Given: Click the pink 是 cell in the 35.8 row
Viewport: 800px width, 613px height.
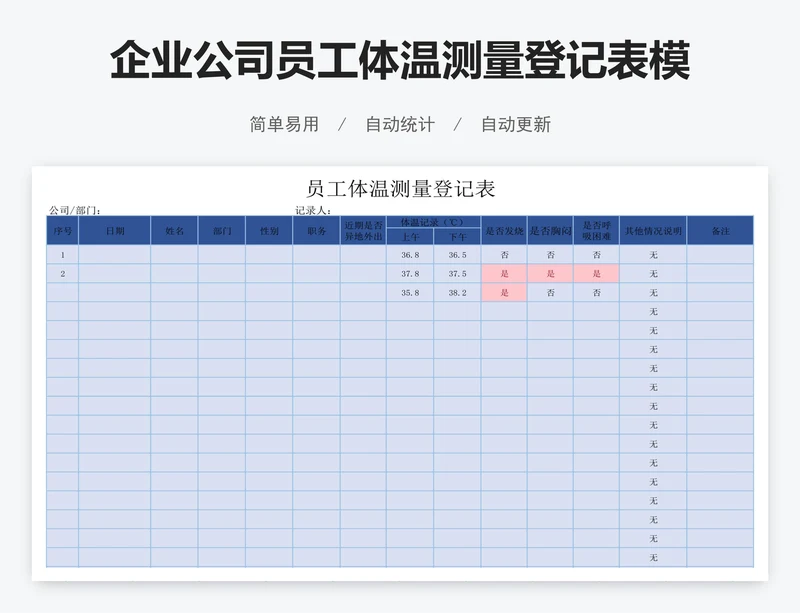Looking at the screenshot, I should point(504,292).
